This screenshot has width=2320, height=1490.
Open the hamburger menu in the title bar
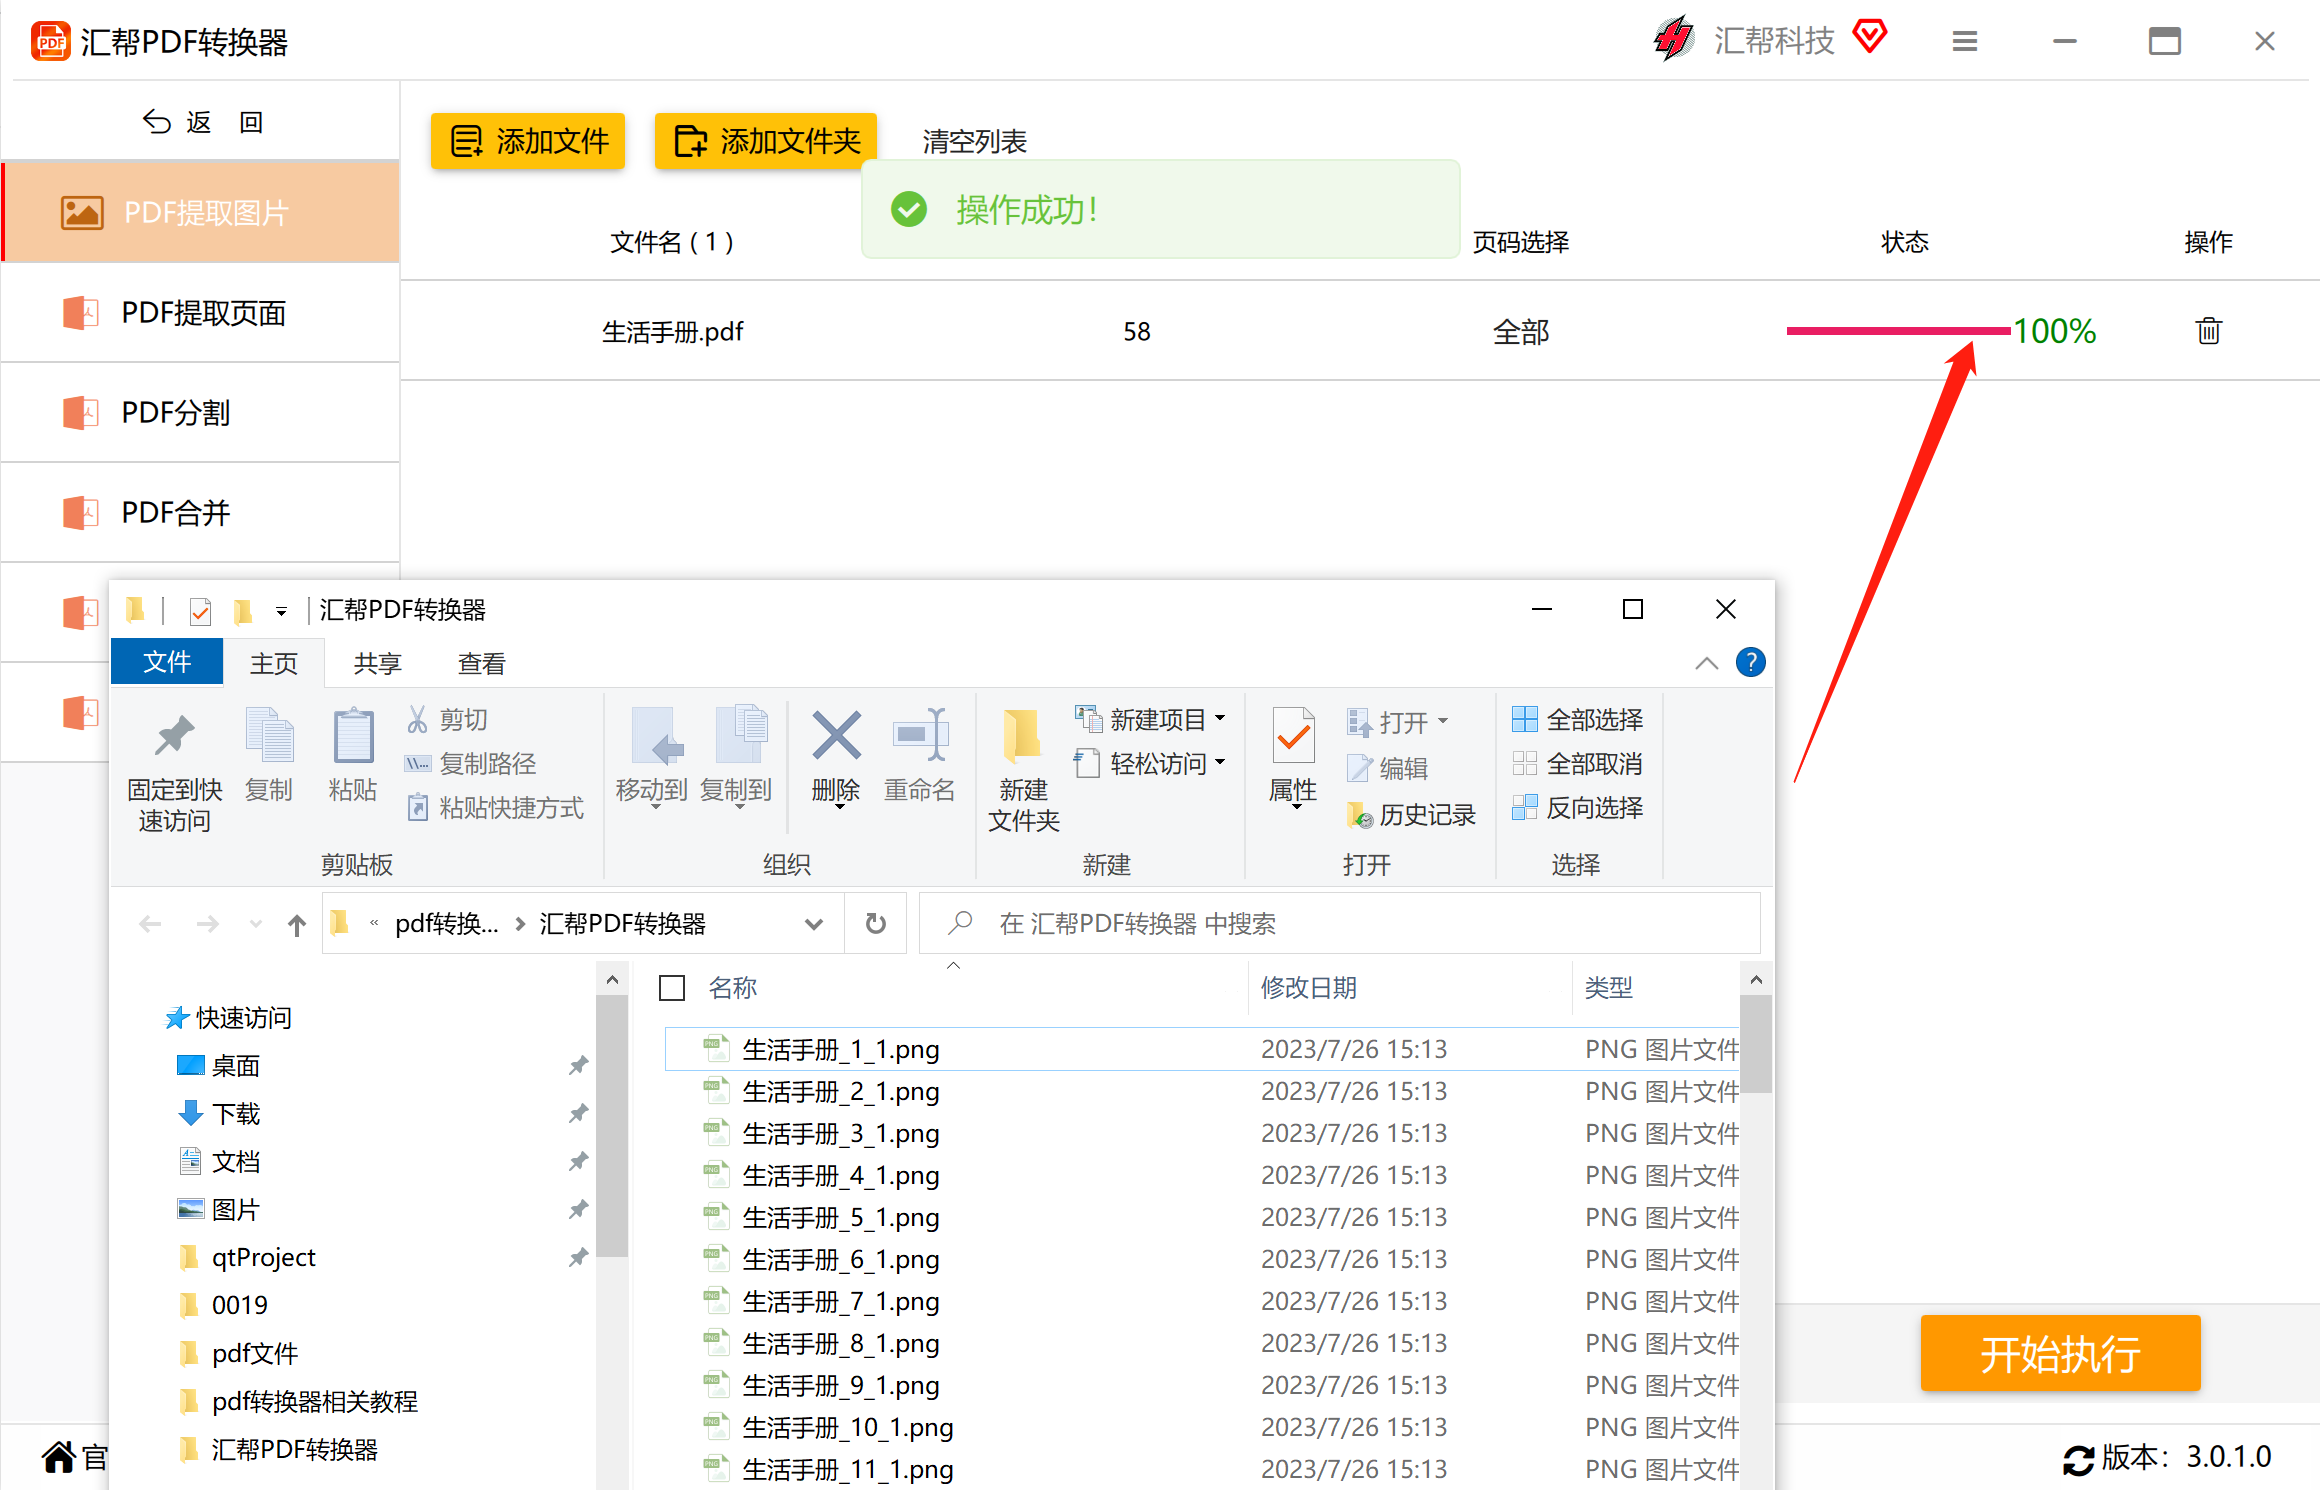1964,41
